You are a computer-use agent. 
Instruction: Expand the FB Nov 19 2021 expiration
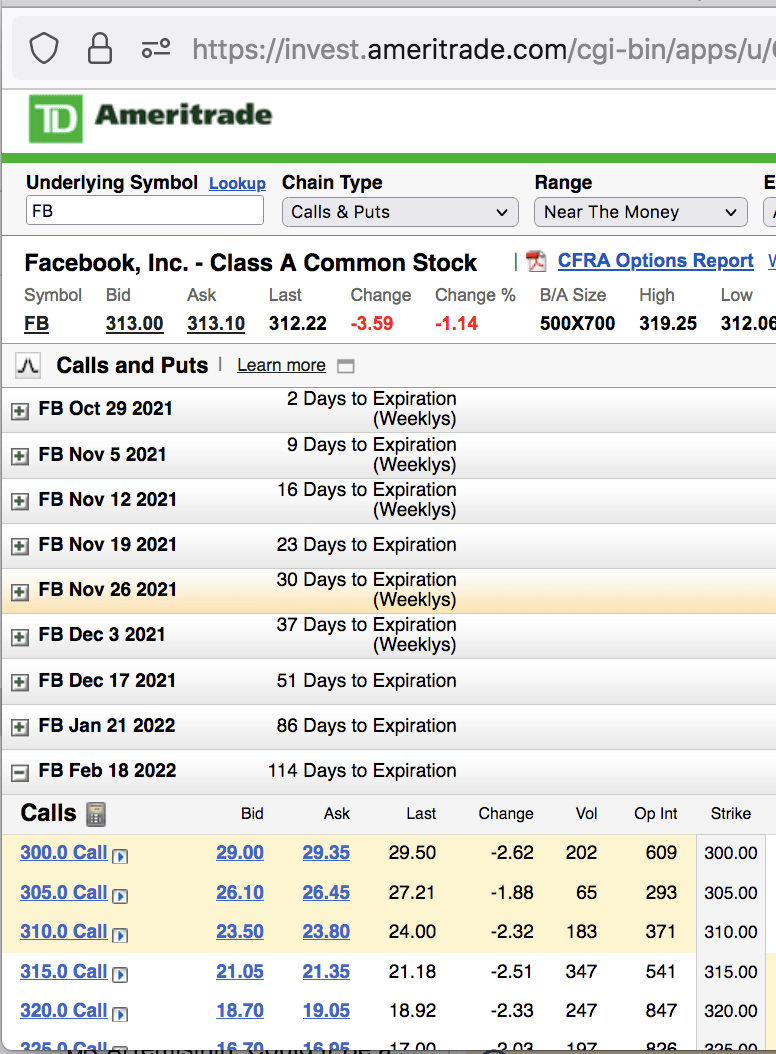20,546
